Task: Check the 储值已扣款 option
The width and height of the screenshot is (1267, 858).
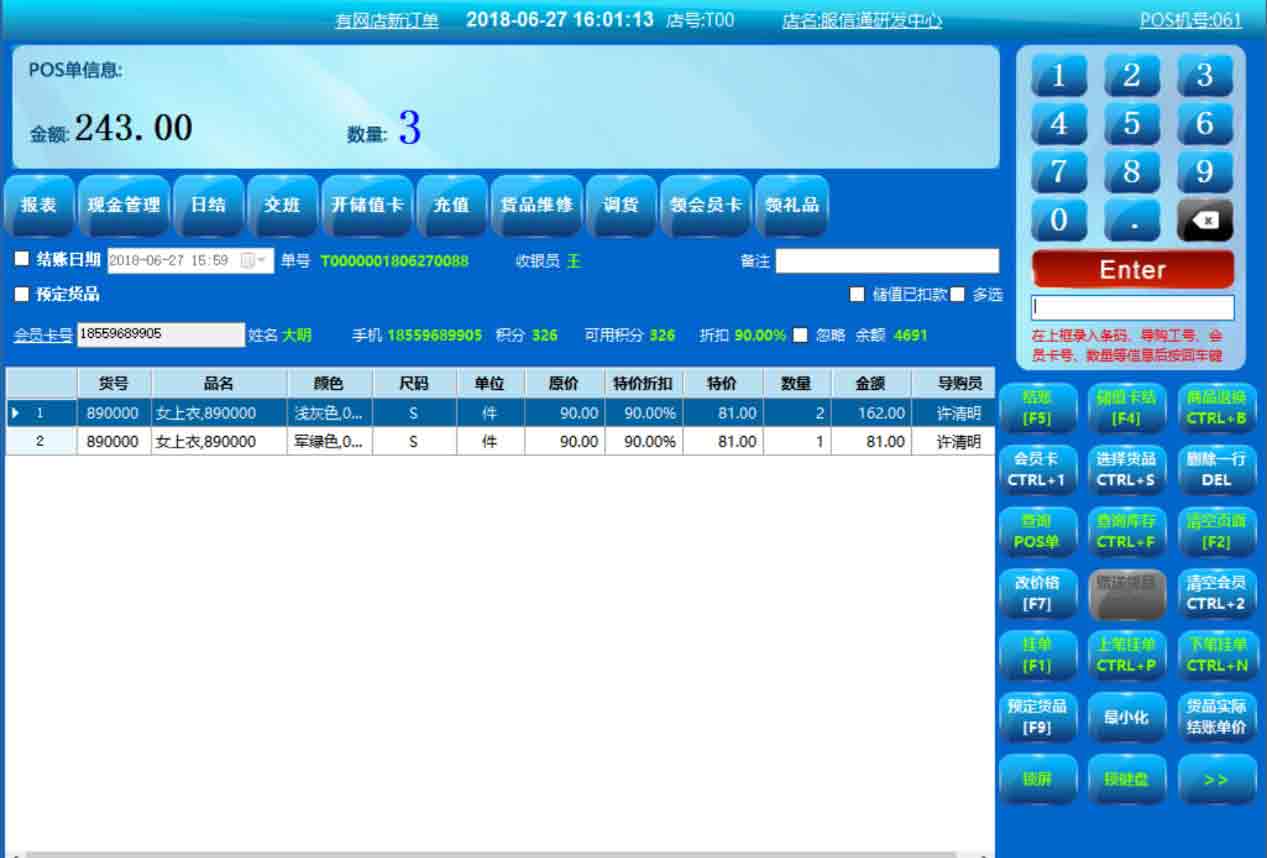Action: [x=856, y=295]
